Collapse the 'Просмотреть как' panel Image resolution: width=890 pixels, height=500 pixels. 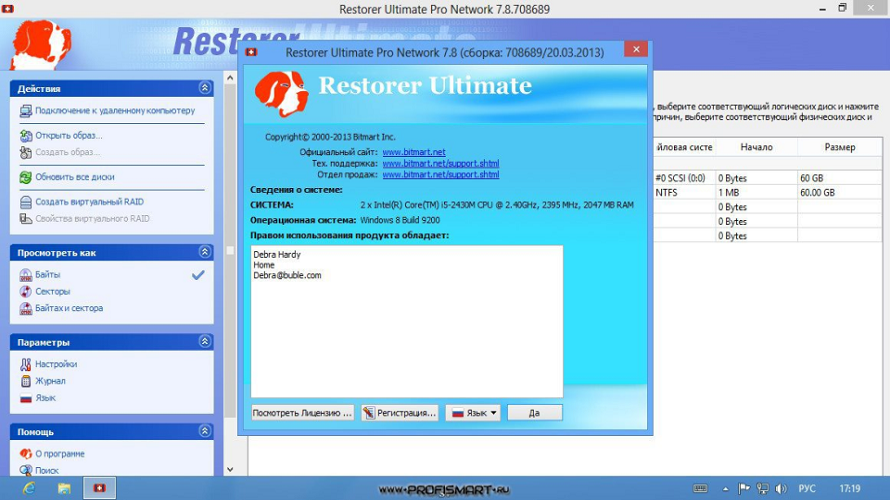[x=205, y=252]
